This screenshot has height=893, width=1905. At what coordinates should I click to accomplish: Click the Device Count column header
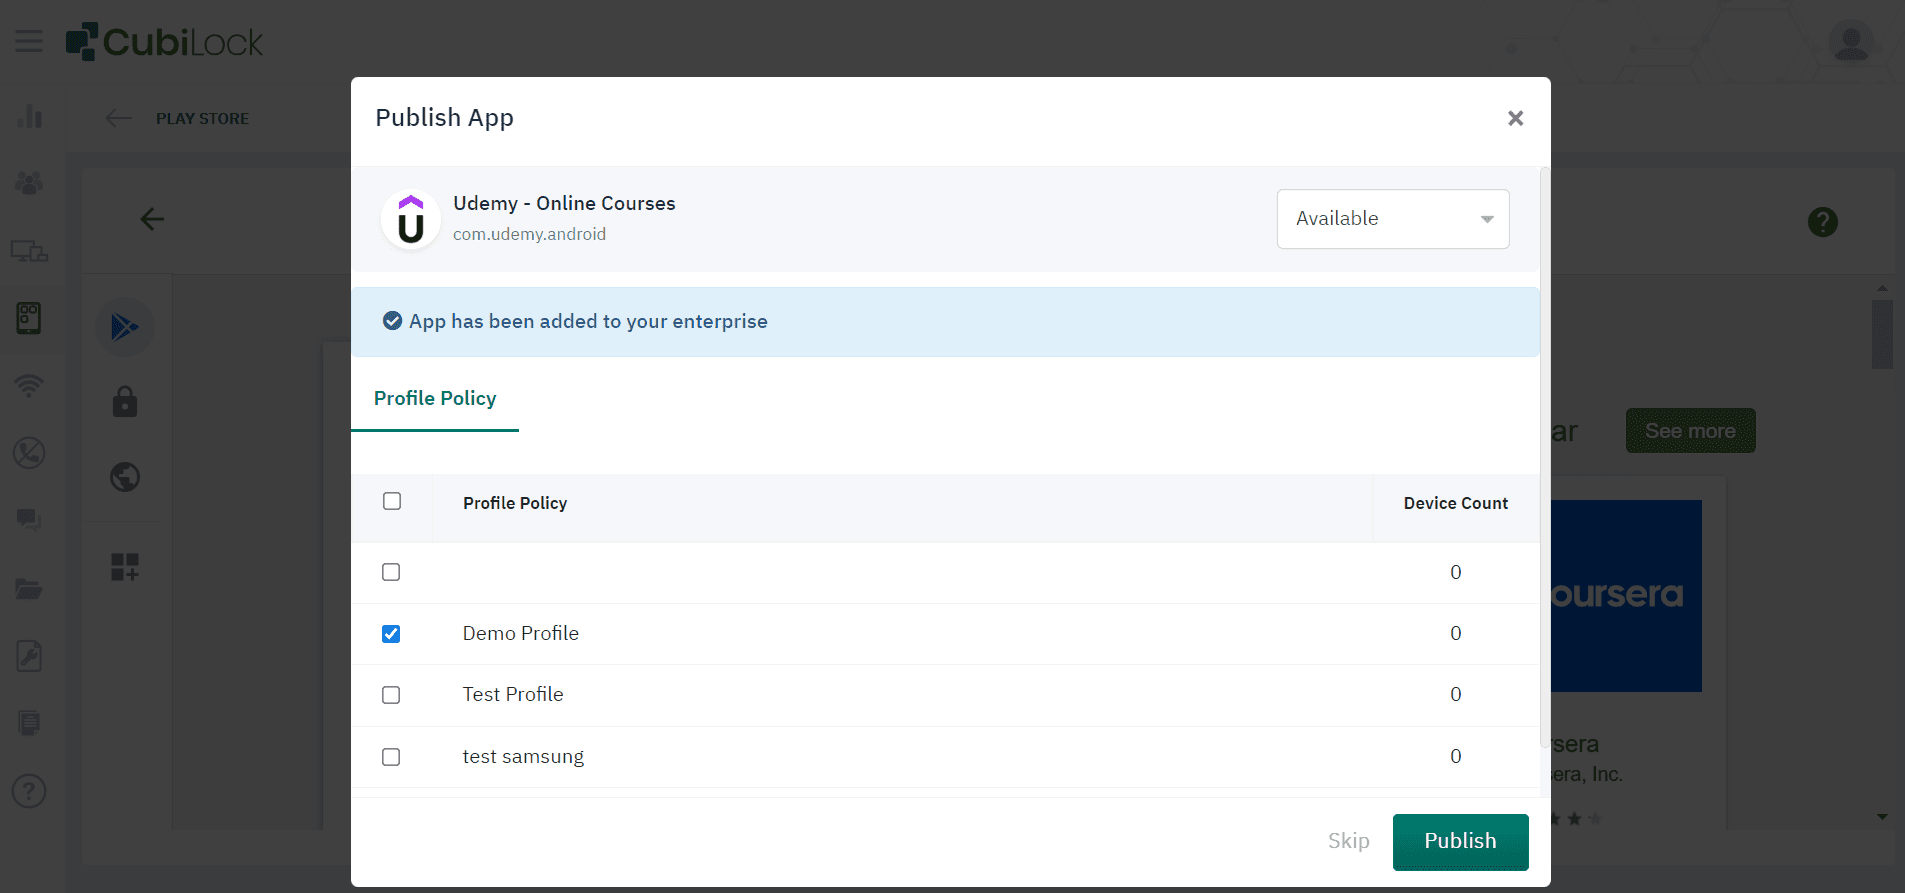pyautogui.click(x=1456, y=503)
